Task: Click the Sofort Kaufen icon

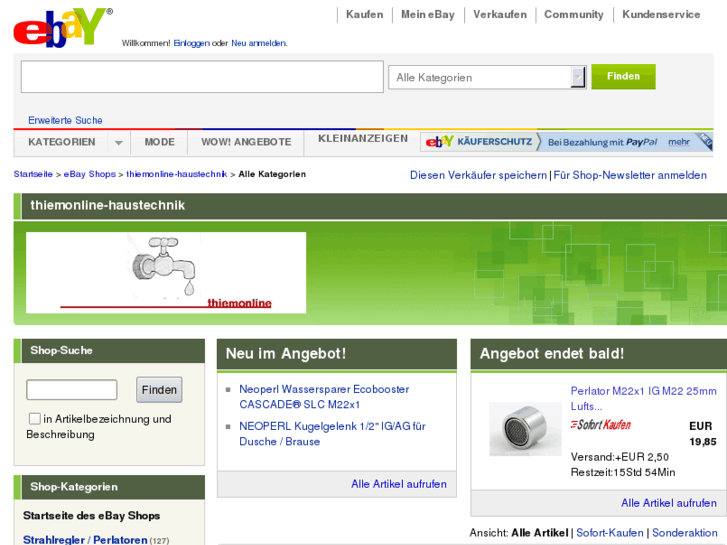Action: tap(601, 424)
